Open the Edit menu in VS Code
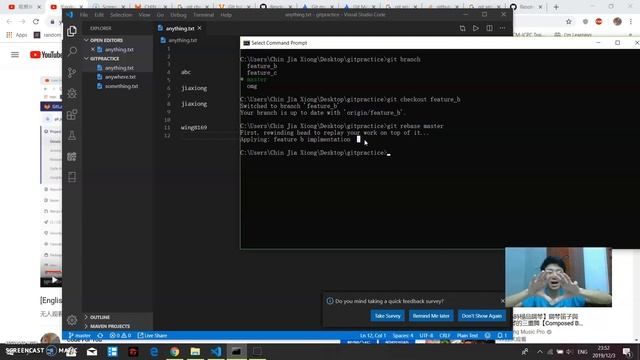 point(99,15)
